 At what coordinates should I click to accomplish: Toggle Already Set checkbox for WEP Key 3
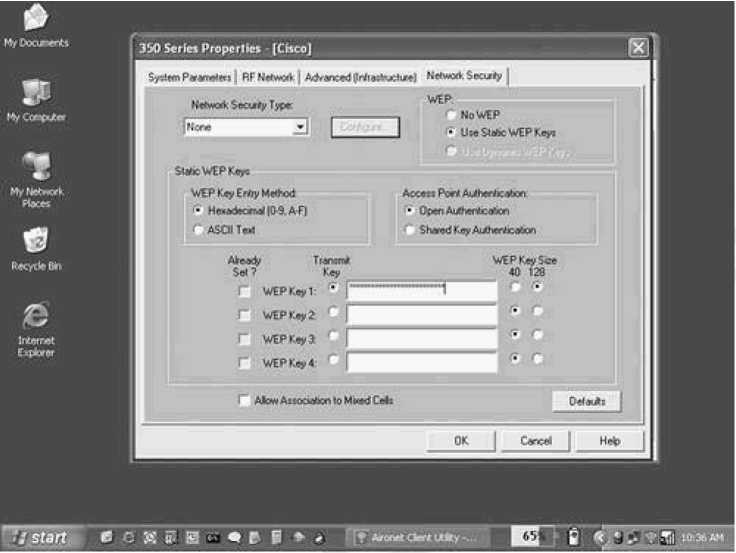[245, 339]
